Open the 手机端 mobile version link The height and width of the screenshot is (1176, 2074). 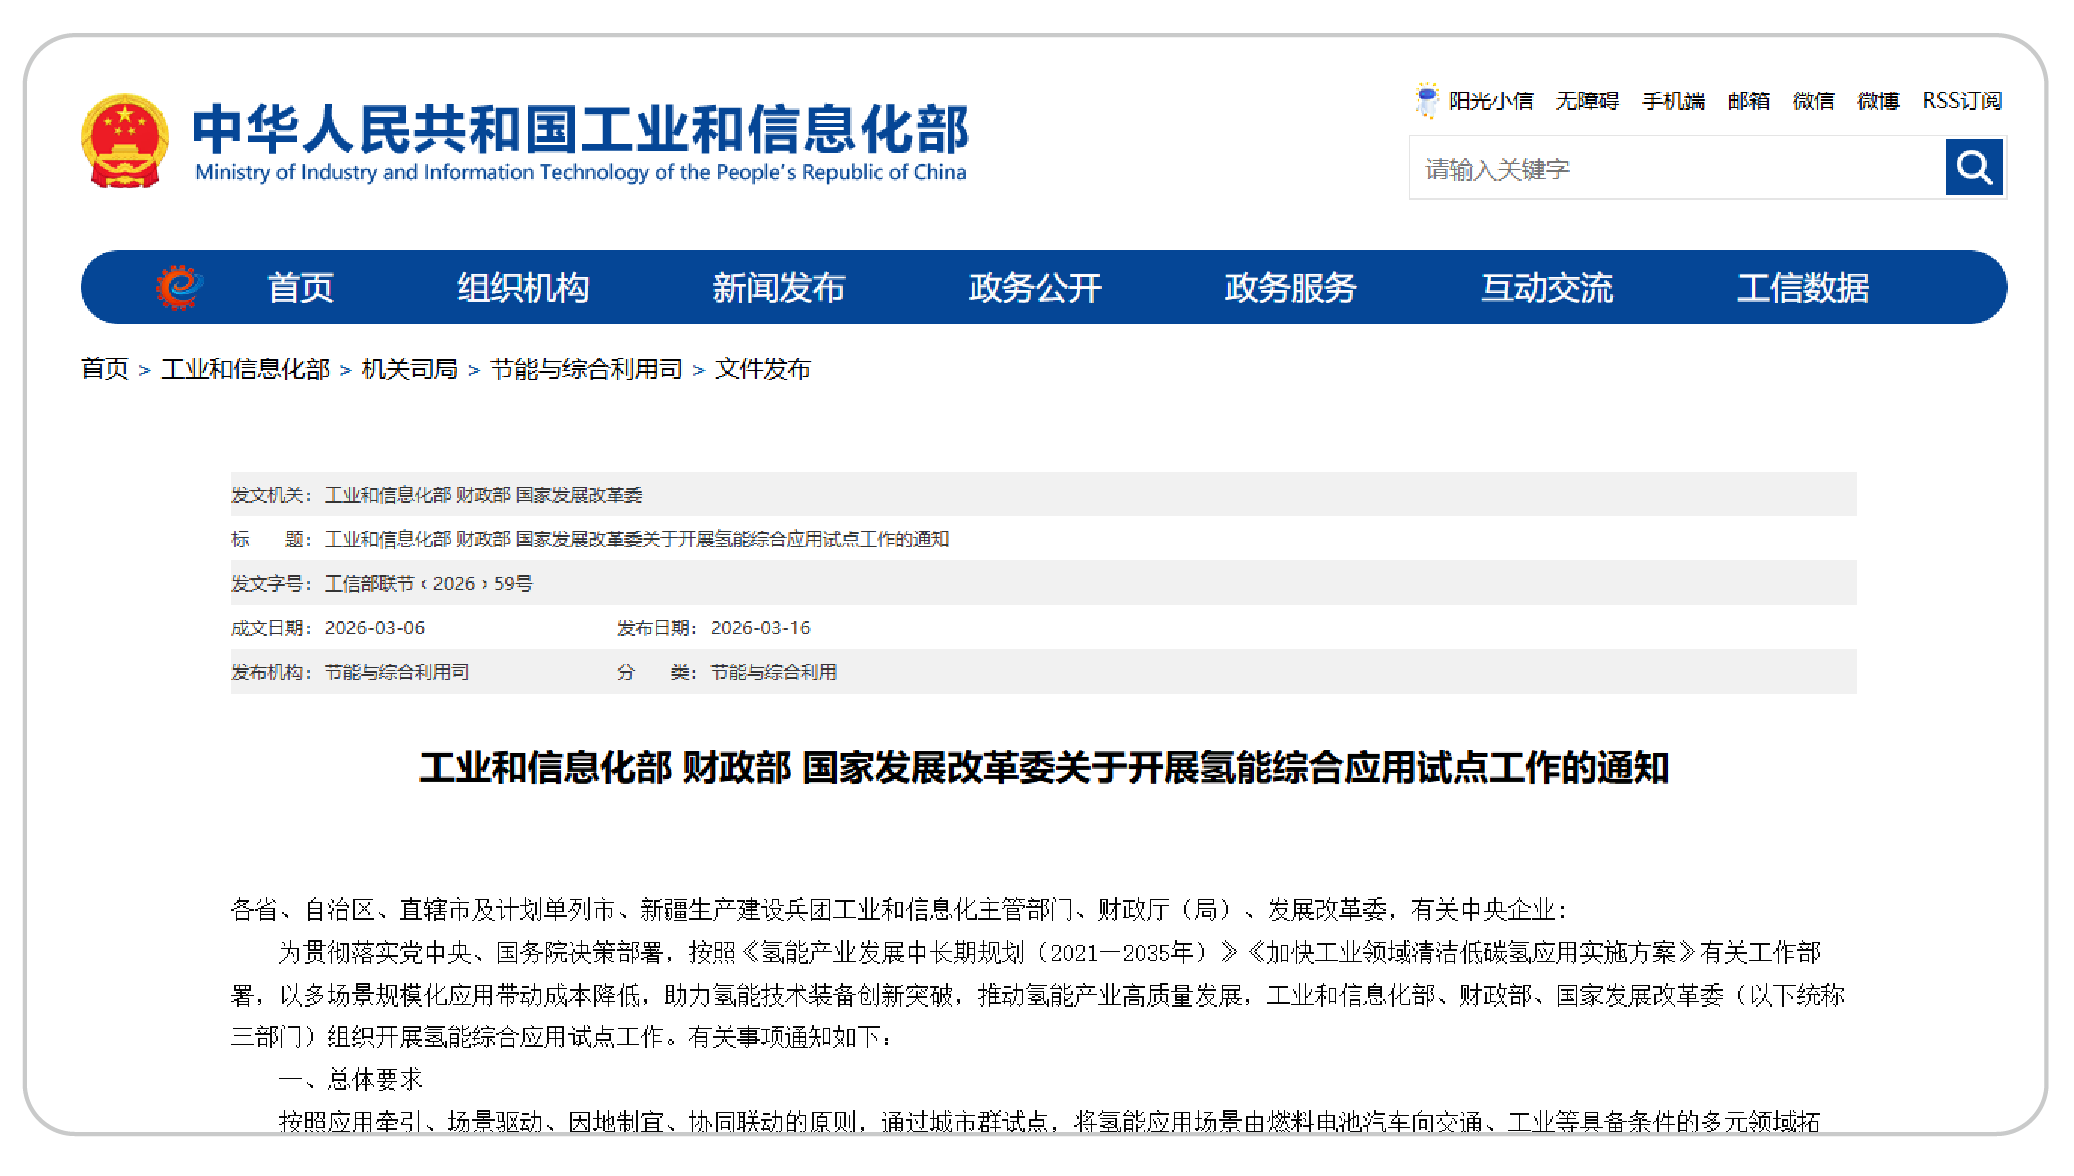pyautogui.click(x=1672, y=101)
